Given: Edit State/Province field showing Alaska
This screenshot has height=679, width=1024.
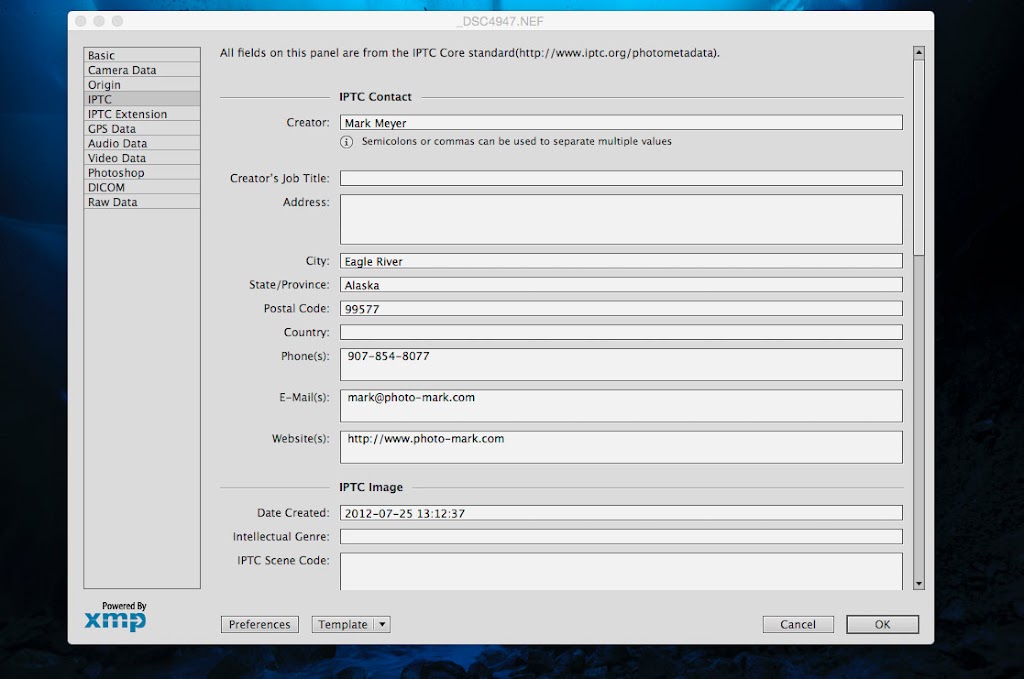Looking at the screenshot, I should click(x=621, y=285).
